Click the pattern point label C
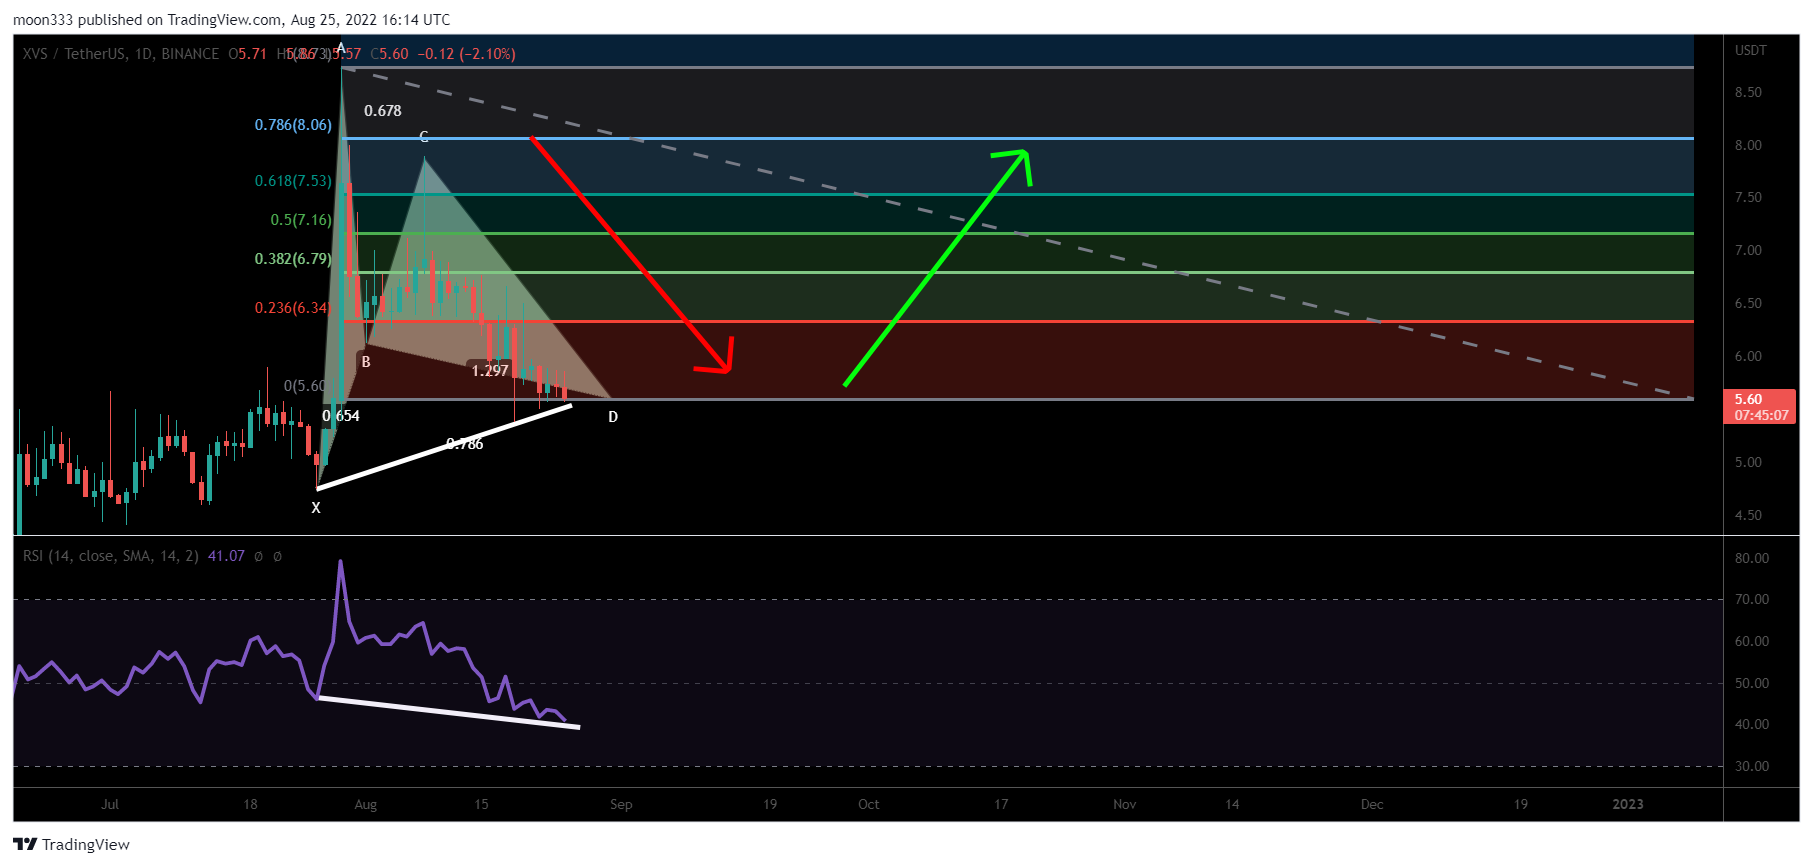Image resolution: width=1813 pixels, height=866 pixels. [424, 137]
